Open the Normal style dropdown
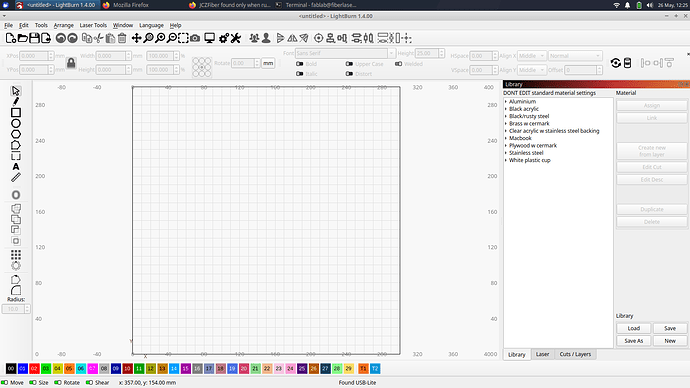Image resolution: width=690 pixels, height=388 pixels. 575,56
